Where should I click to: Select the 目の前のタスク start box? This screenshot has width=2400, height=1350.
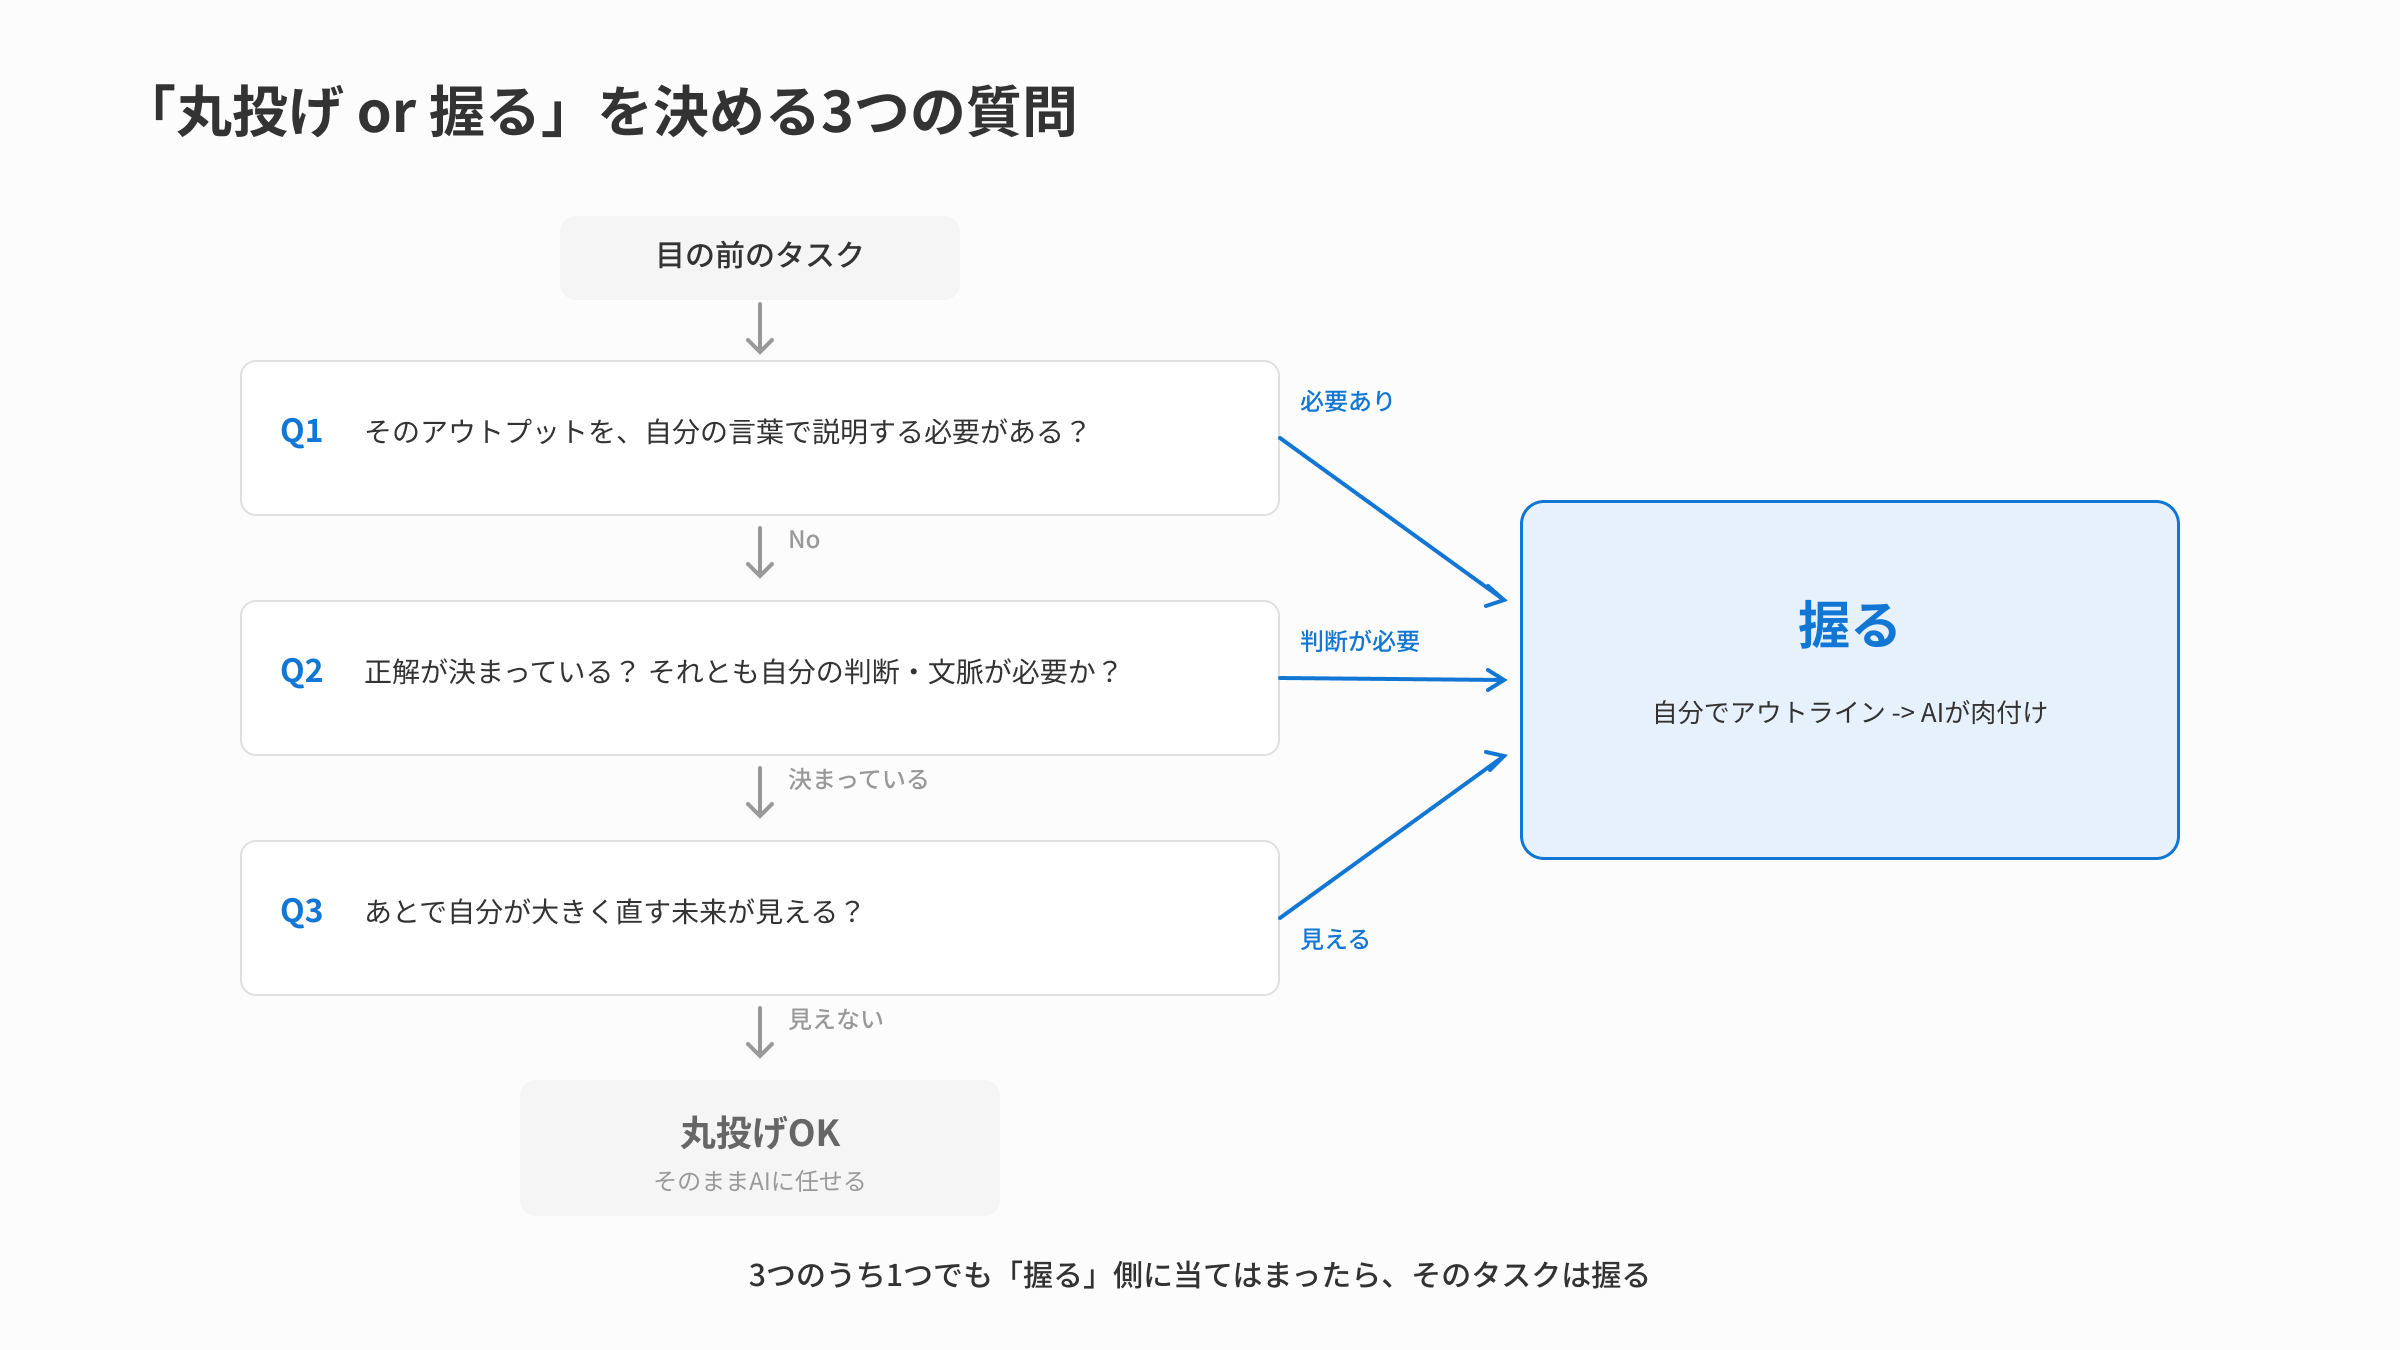(760, 257)
